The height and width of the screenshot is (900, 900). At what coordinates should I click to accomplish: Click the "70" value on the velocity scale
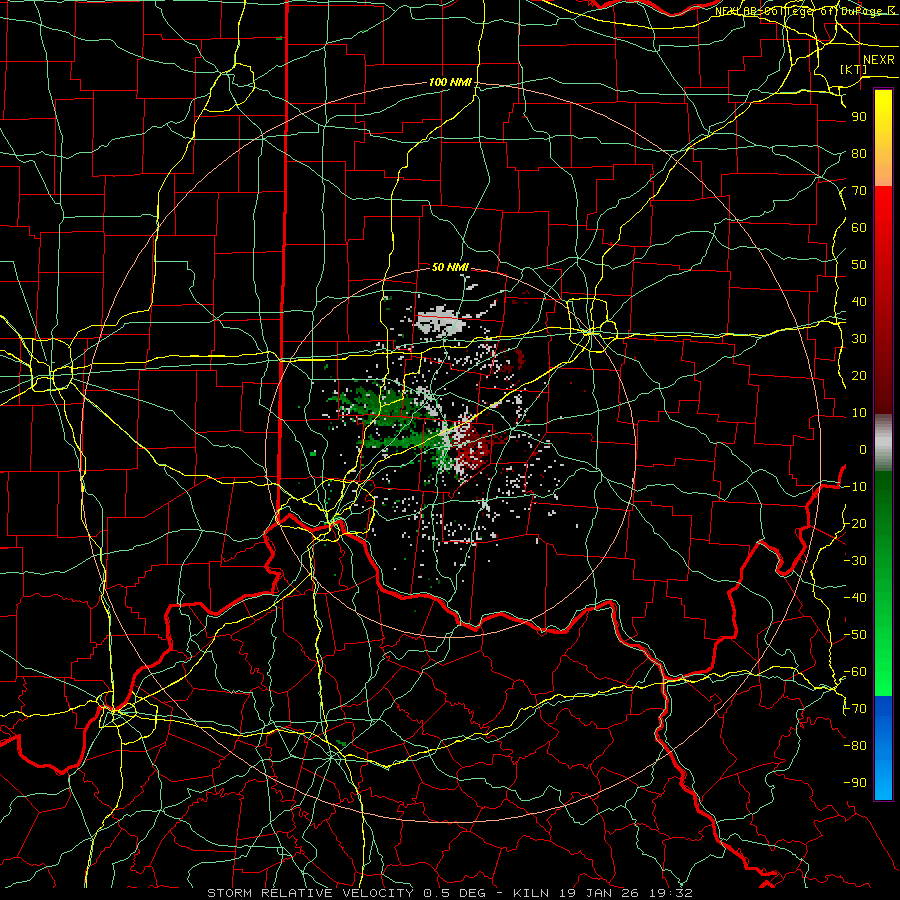[x=859, y=191]
